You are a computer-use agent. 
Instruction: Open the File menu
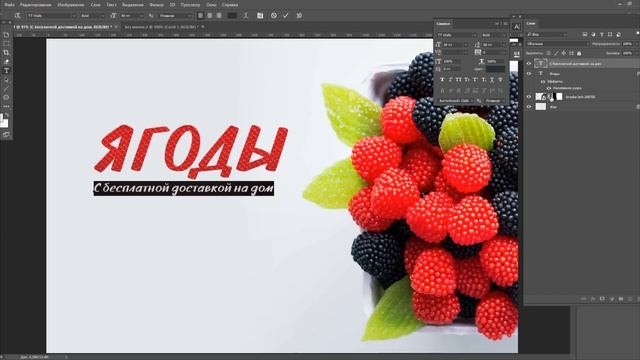click(9, 4)
